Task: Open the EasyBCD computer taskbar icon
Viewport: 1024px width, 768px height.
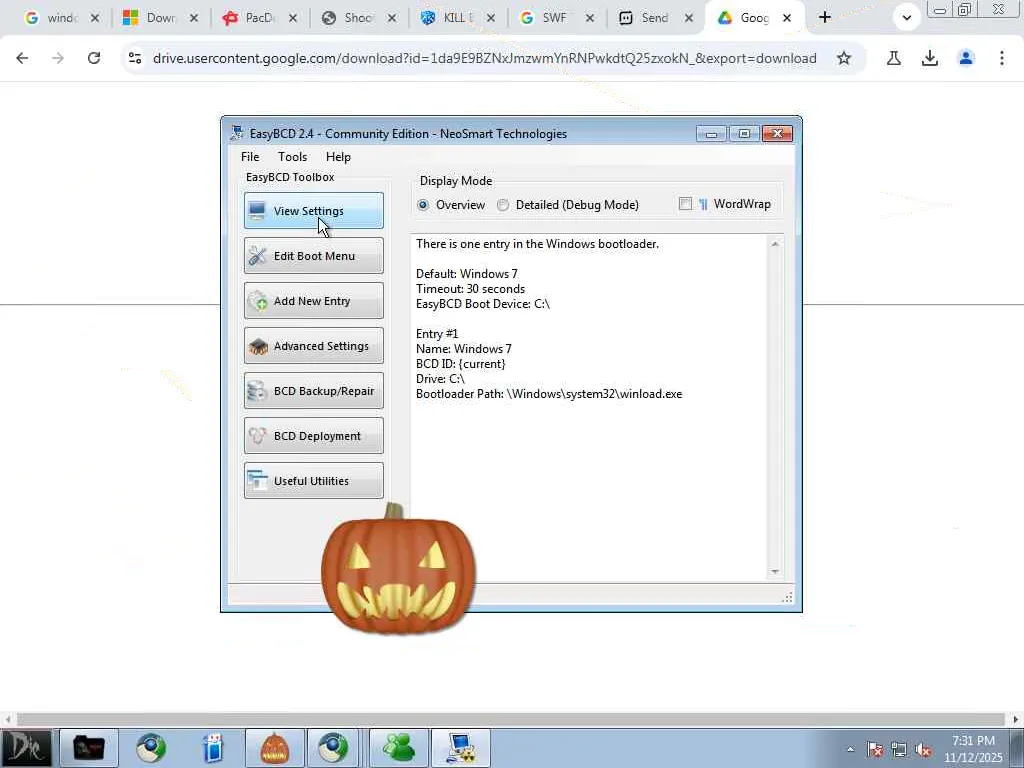Action: tap(460, 748)
